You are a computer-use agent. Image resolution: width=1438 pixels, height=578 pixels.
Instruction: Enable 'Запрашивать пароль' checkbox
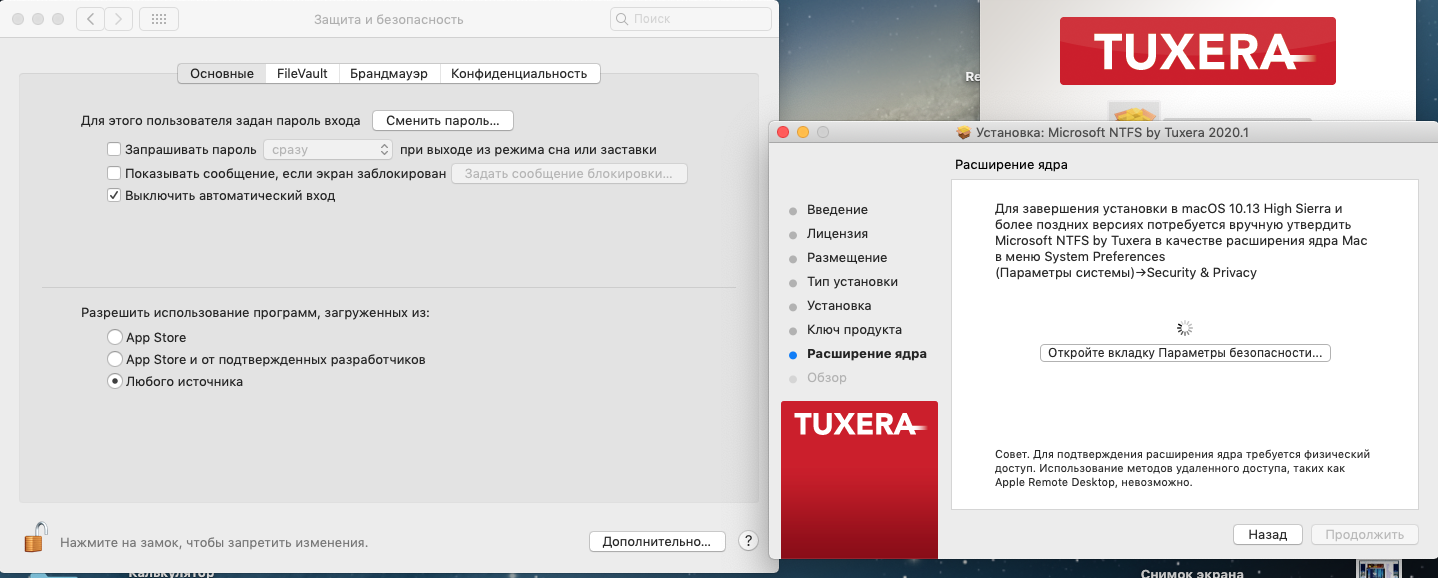coord(114,150)
